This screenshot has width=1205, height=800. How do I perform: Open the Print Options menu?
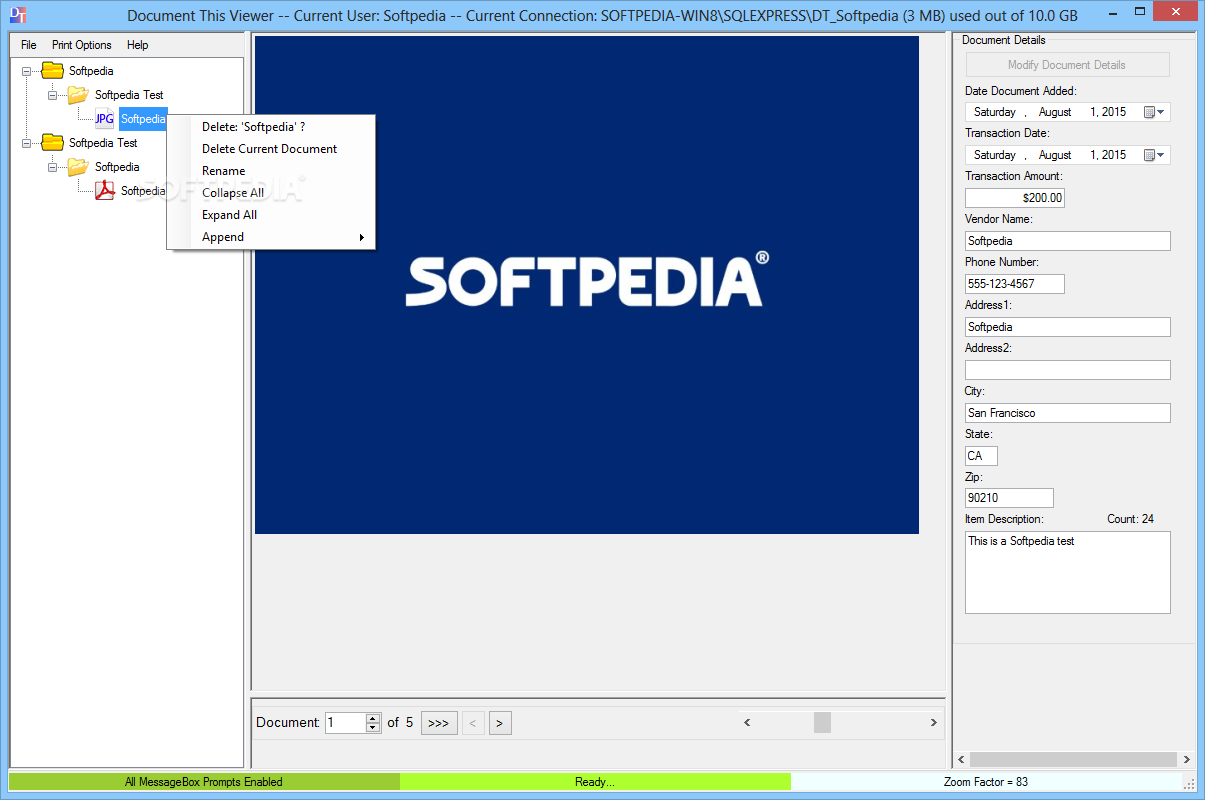pyautogui.click(x=82, y=45)
